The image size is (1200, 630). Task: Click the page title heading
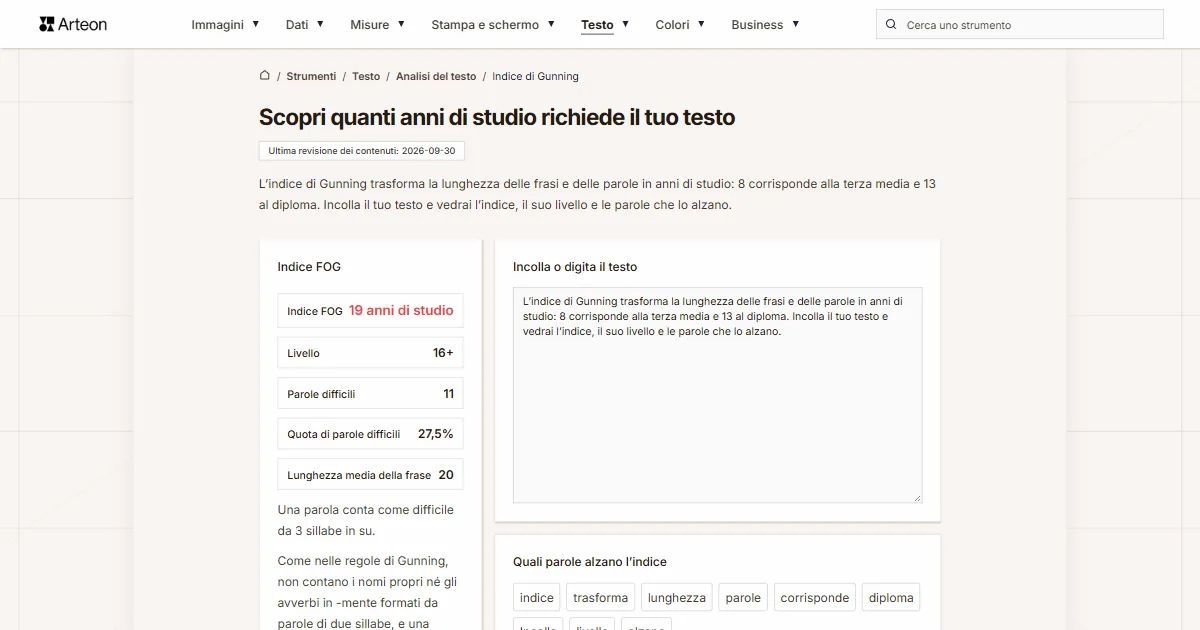(497, 117)
